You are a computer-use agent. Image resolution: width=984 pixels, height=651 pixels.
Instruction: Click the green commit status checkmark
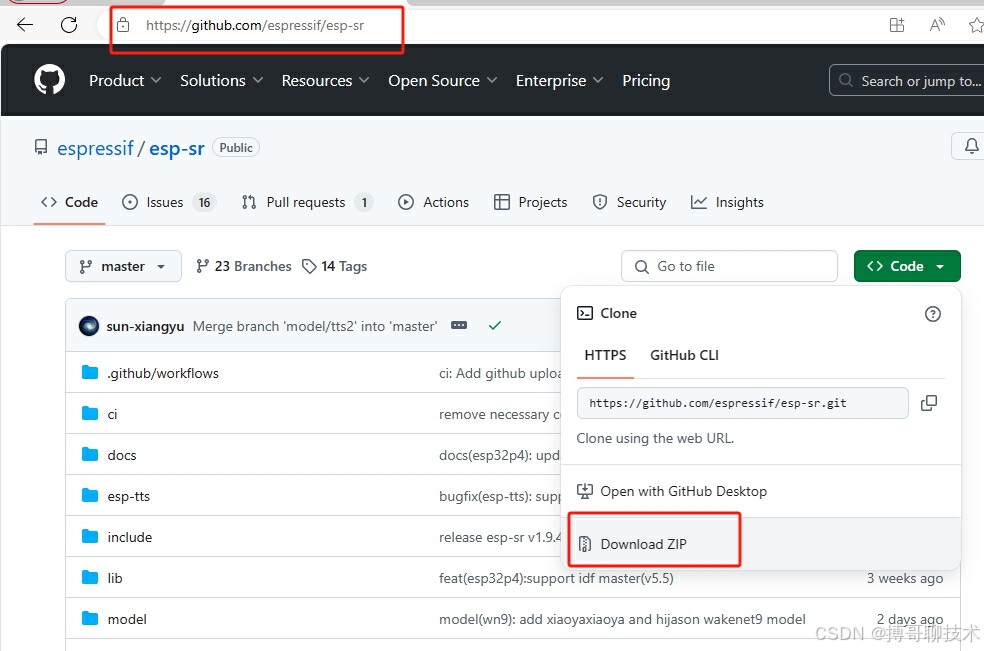(x=495, y=325)
